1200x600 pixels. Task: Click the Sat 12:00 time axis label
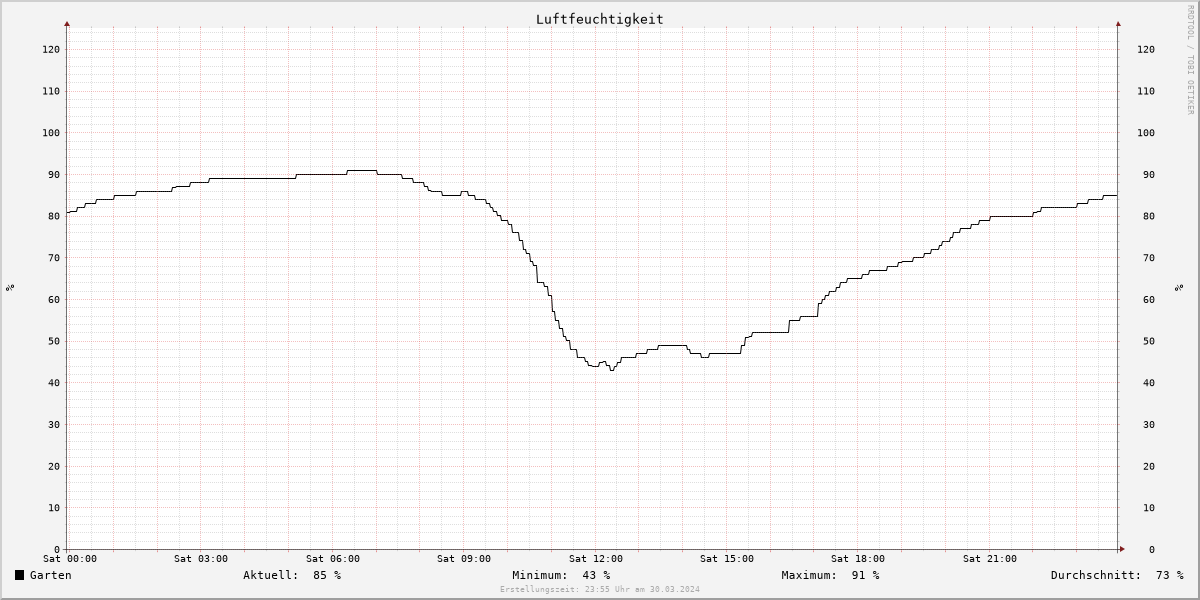click(596, 559)
